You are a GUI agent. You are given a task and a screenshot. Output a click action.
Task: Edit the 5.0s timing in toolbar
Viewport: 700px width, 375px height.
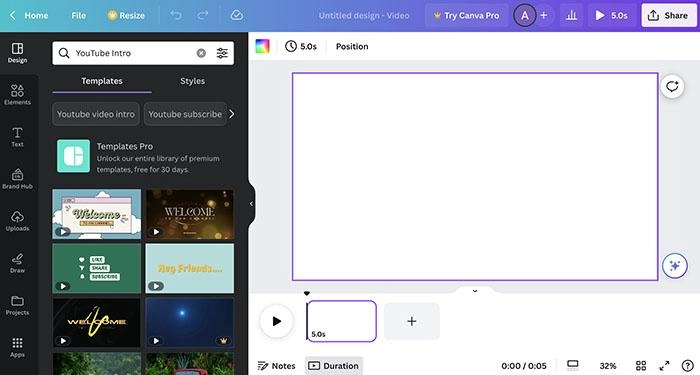coord(301,46)
